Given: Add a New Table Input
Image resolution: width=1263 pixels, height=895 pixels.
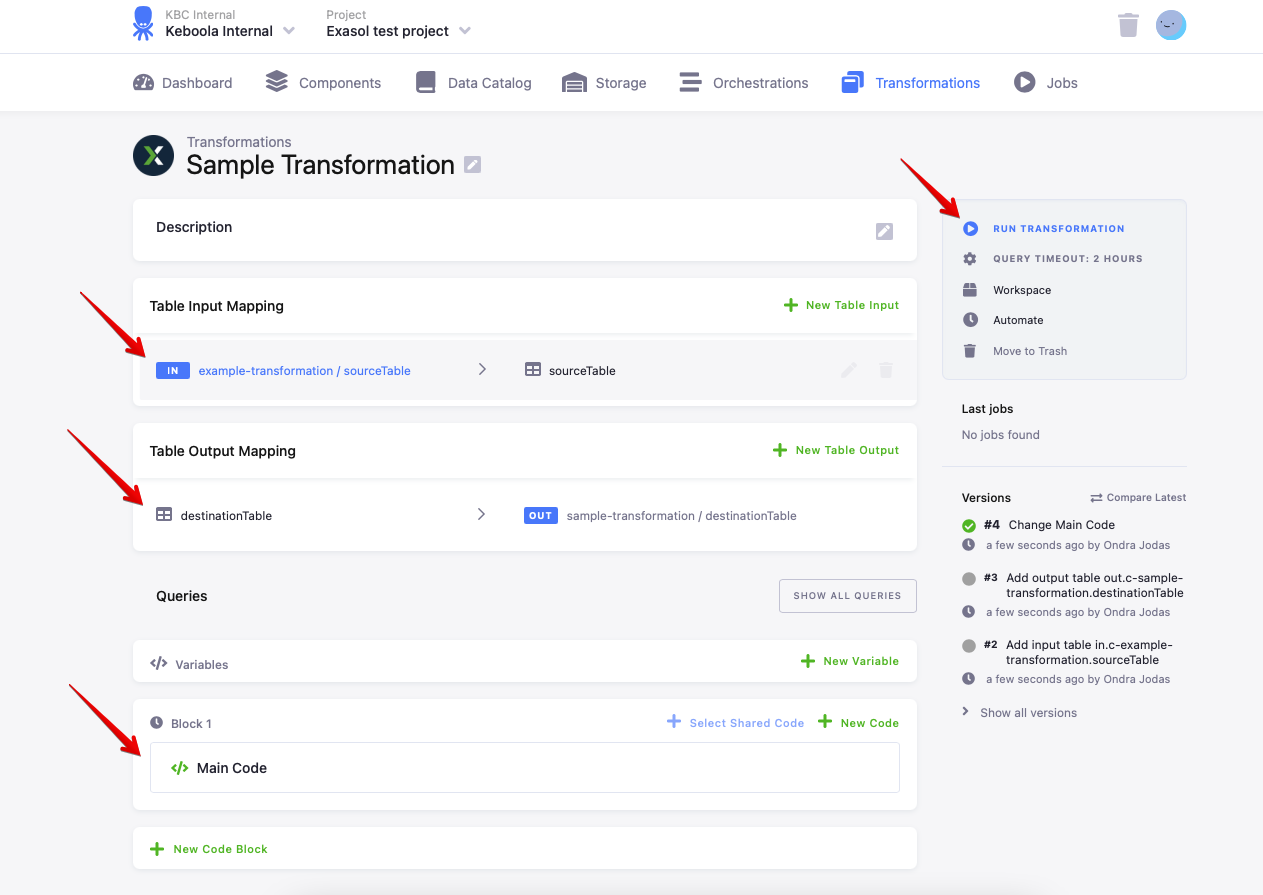Looking at the screenshot, I should point(841,305).
